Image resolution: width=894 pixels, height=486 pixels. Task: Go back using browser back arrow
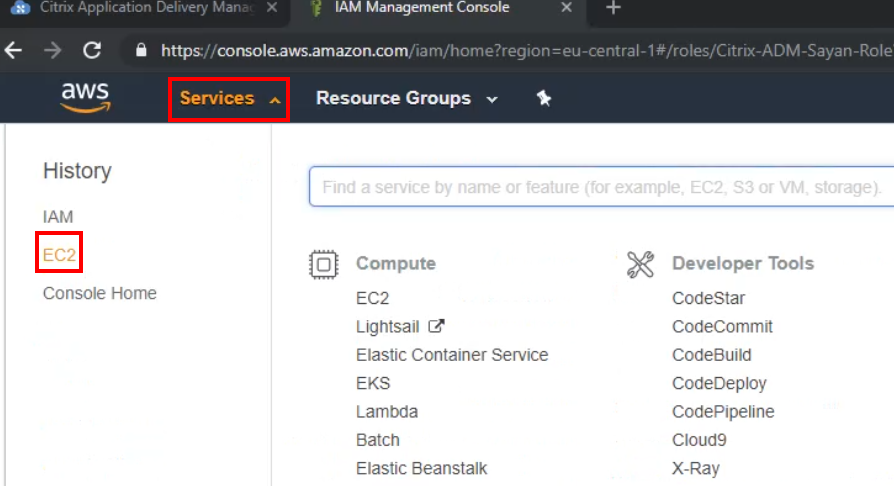click(x=14, y=50)
